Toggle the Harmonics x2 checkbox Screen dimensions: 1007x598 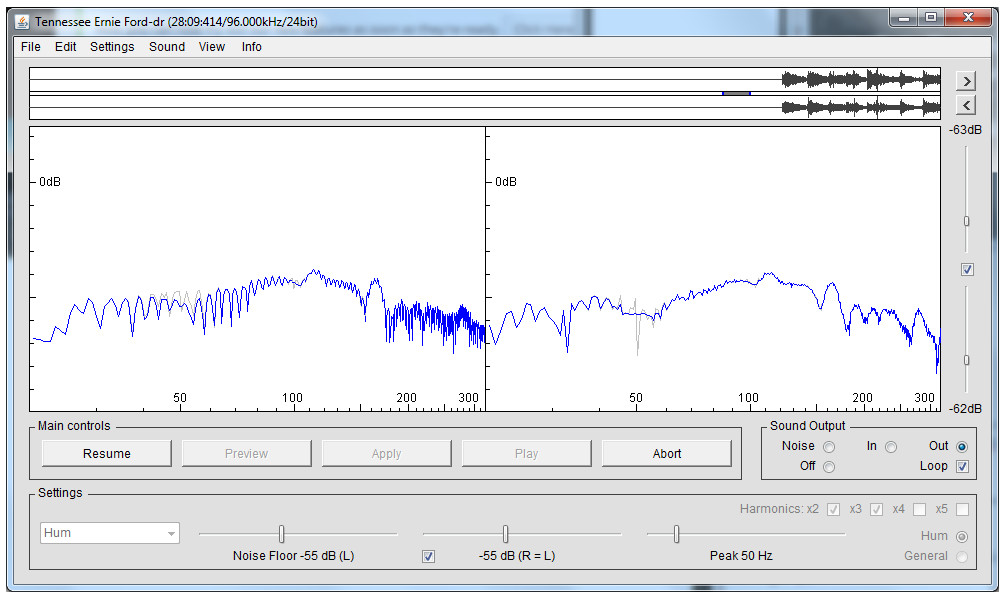point(834,509)
